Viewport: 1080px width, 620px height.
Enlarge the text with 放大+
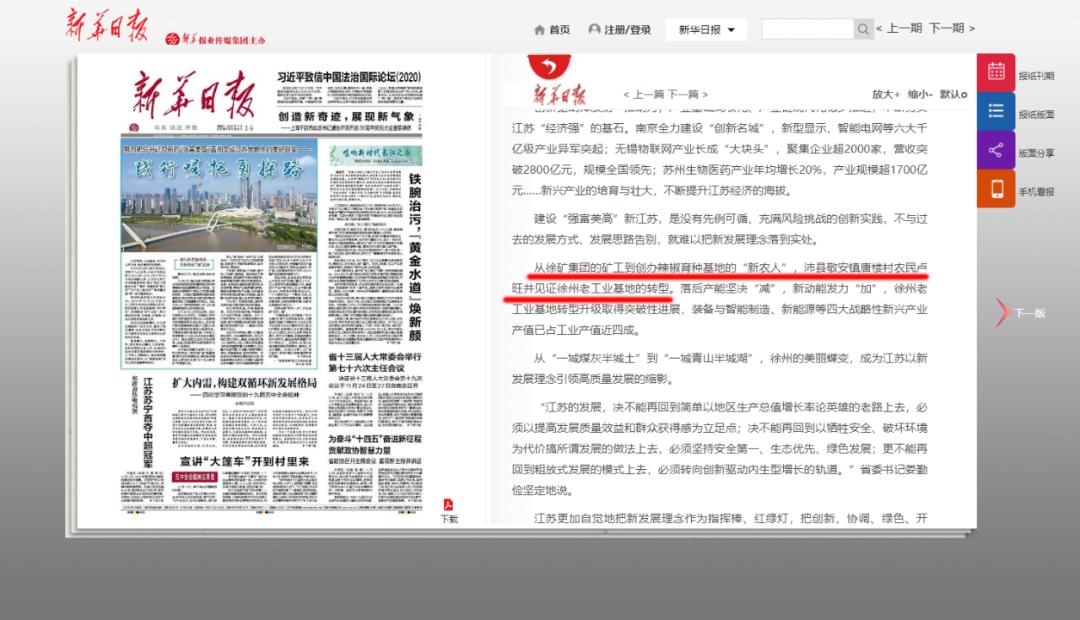886,94
